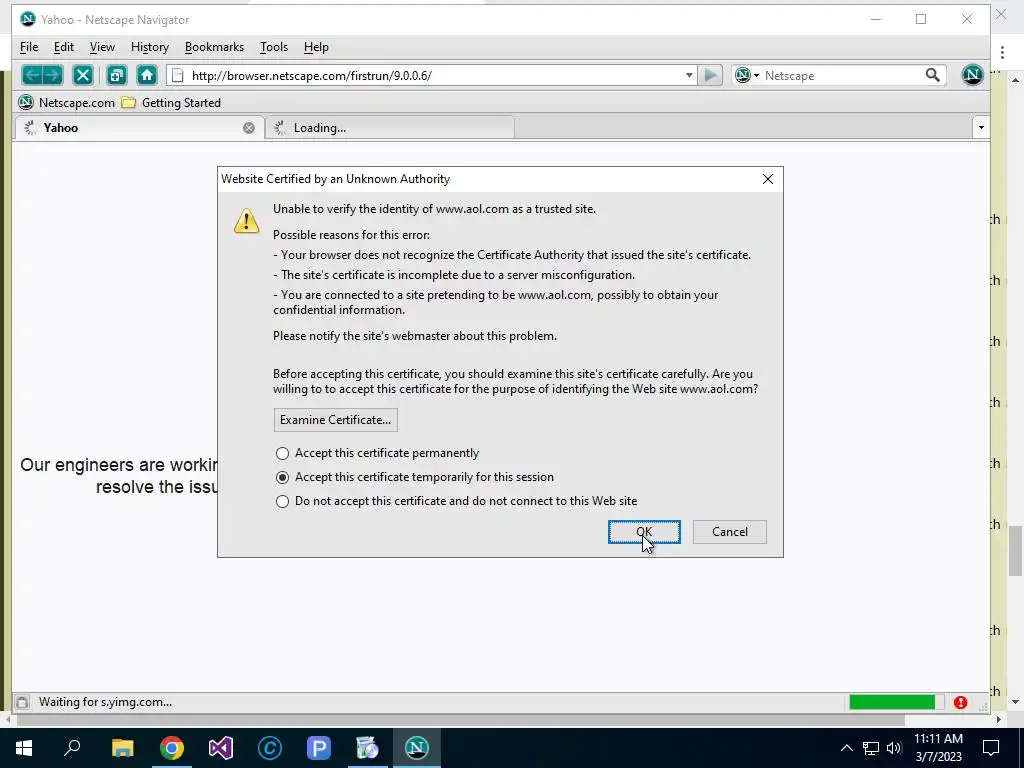1024x768 pixels.
Task: Open the File menu
Action: tap(29, 47)
